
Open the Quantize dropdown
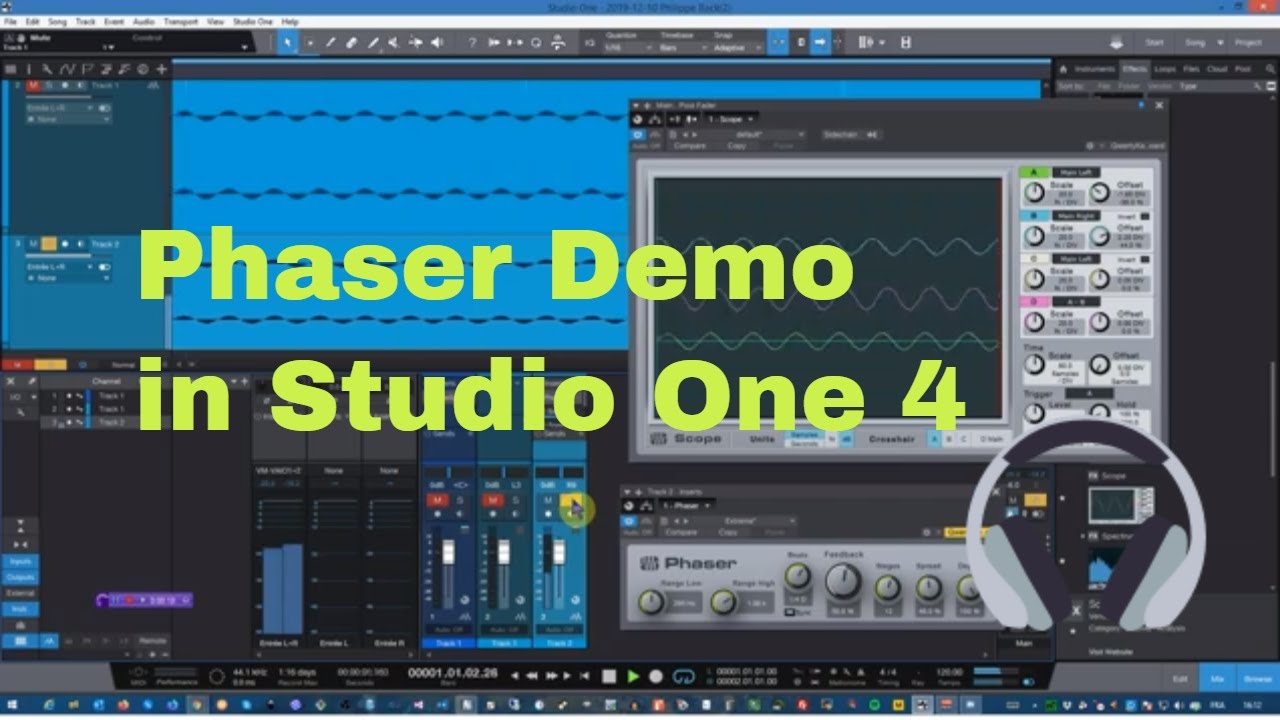click(627, 47)
